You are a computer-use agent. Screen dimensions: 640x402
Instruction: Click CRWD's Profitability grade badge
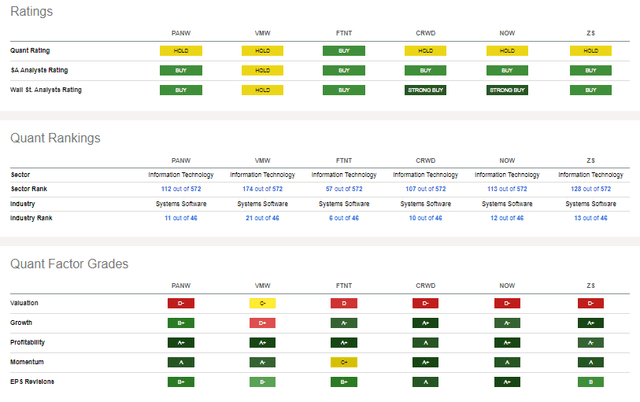(425, 342)
